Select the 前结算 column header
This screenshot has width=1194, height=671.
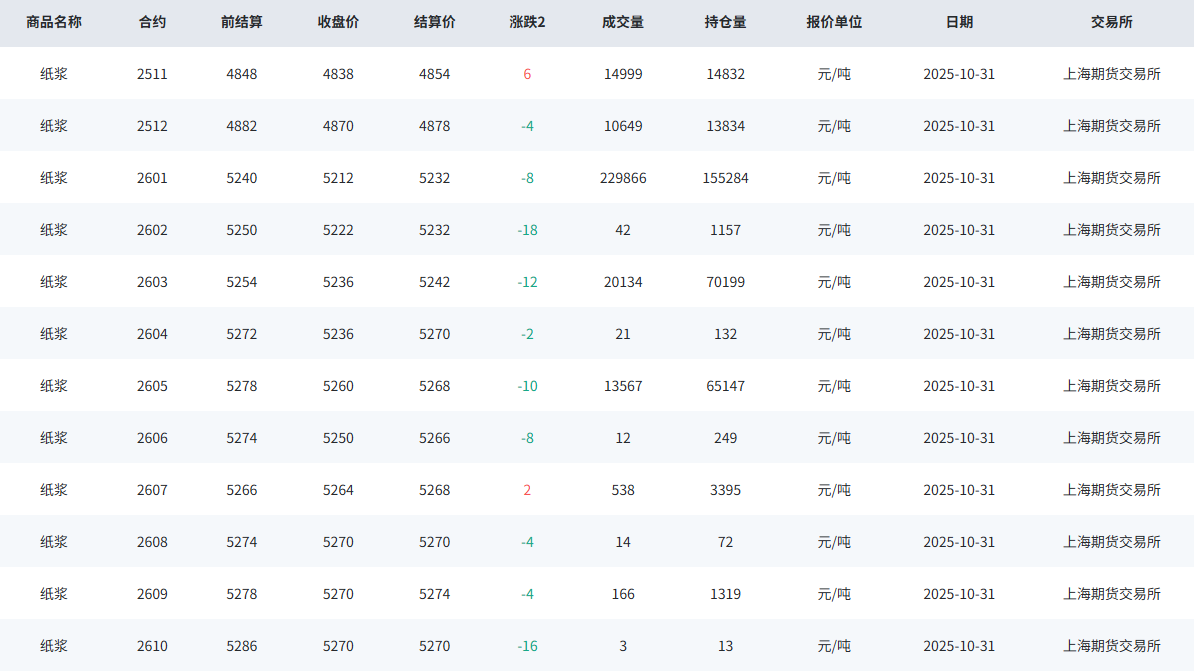click(241, 22)
